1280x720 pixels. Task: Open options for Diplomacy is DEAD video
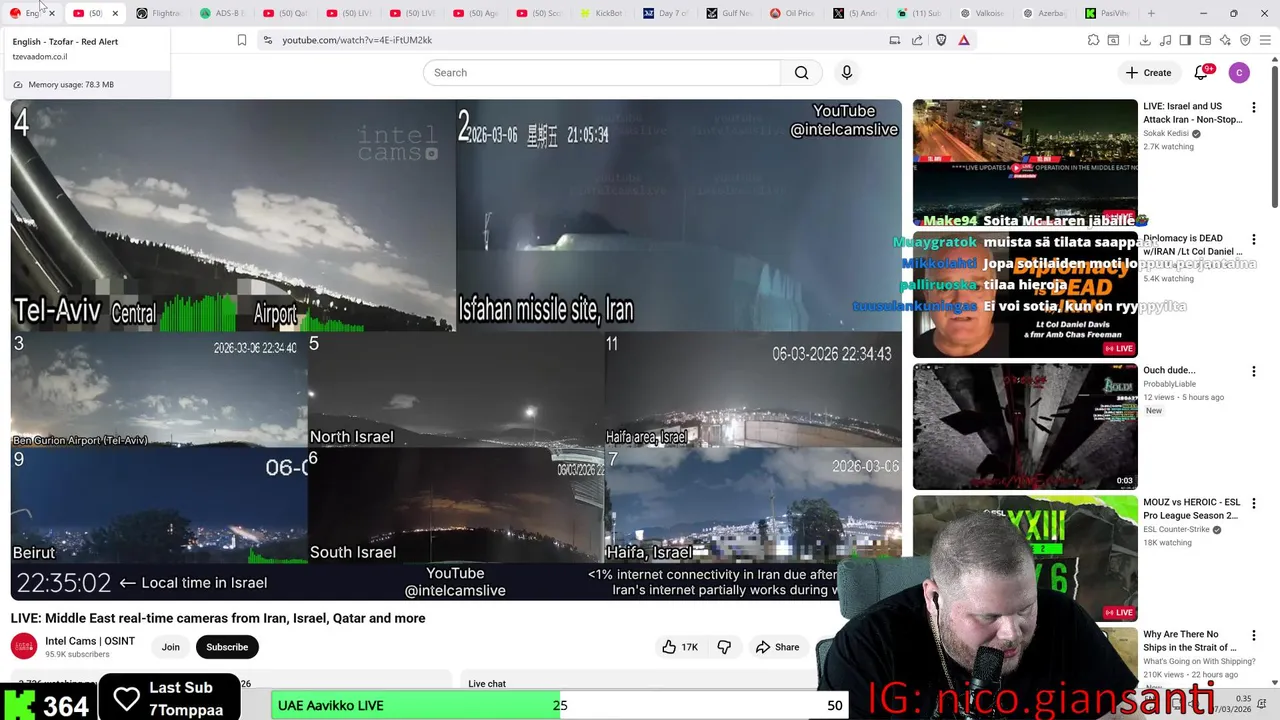click(x=1253, y=240)
